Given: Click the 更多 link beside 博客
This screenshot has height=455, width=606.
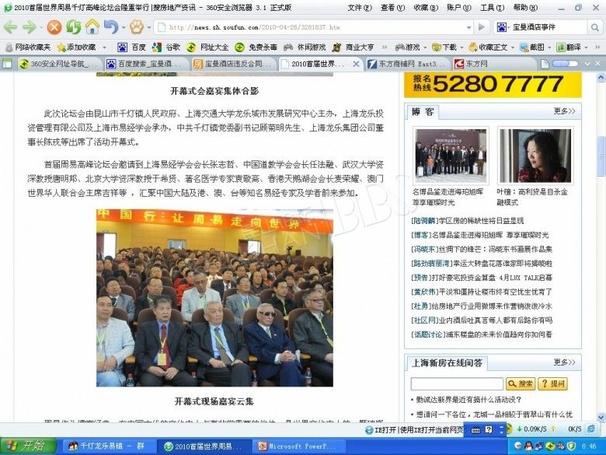Looking at the screenshot, I should (x=564, y=111).
